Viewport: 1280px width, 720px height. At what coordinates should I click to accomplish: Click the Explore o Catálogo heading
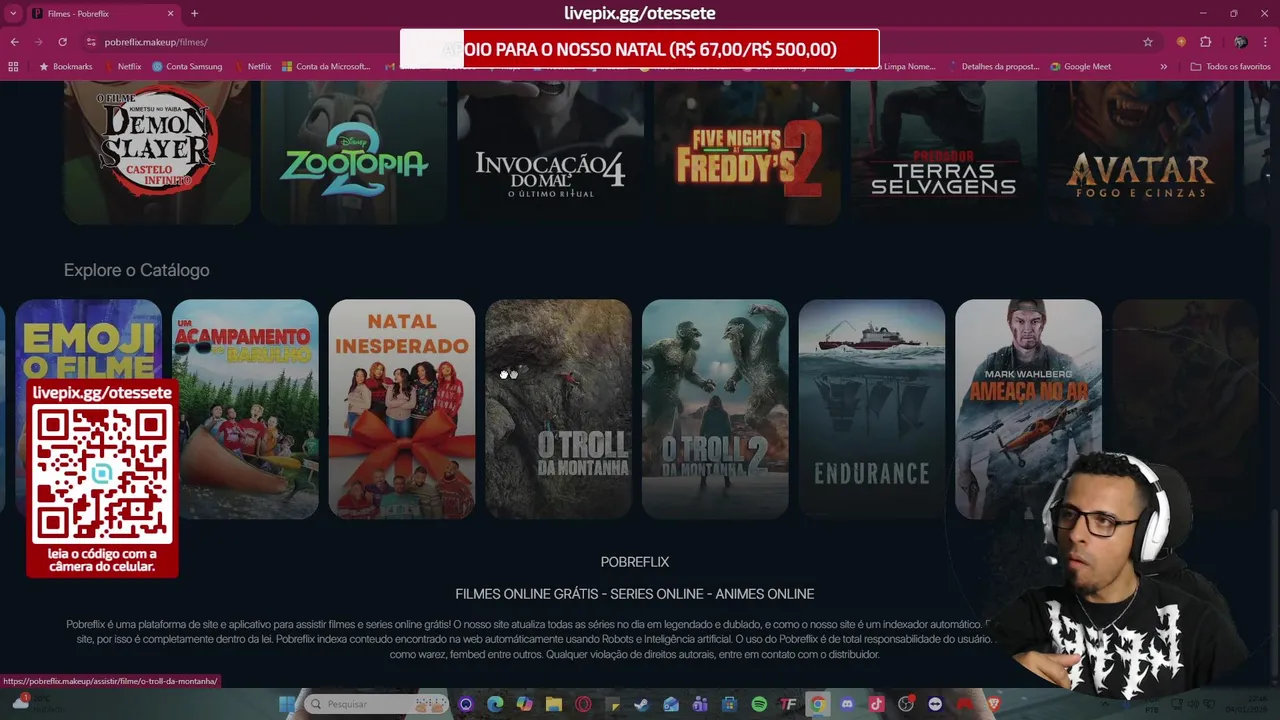point(136,270)
